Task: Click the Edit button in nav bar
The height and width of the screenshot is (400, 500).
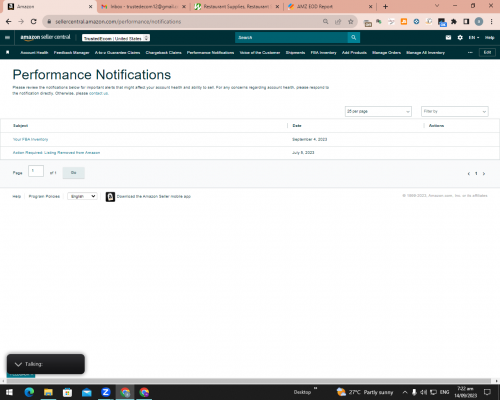Action: click(x=487, y=52)
